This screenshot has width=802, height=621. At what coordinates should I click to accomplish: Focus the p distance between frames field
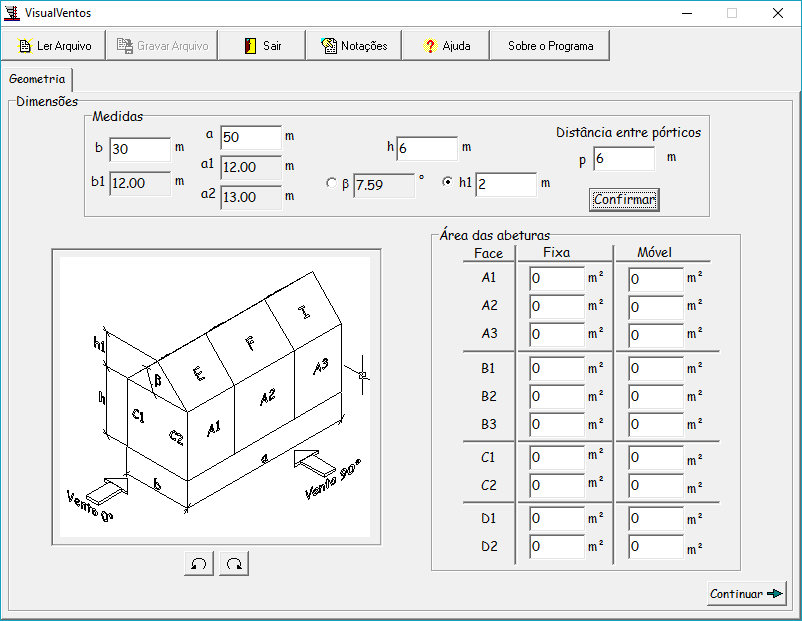pyautogui.click(x=624, y=159)
